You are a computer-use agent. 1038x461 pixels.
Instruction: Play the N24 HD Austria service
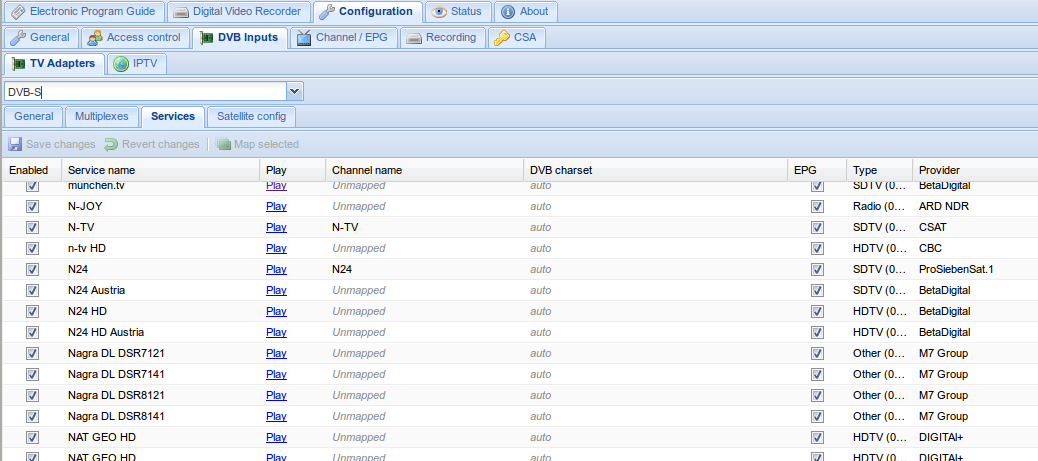[276, 333]
